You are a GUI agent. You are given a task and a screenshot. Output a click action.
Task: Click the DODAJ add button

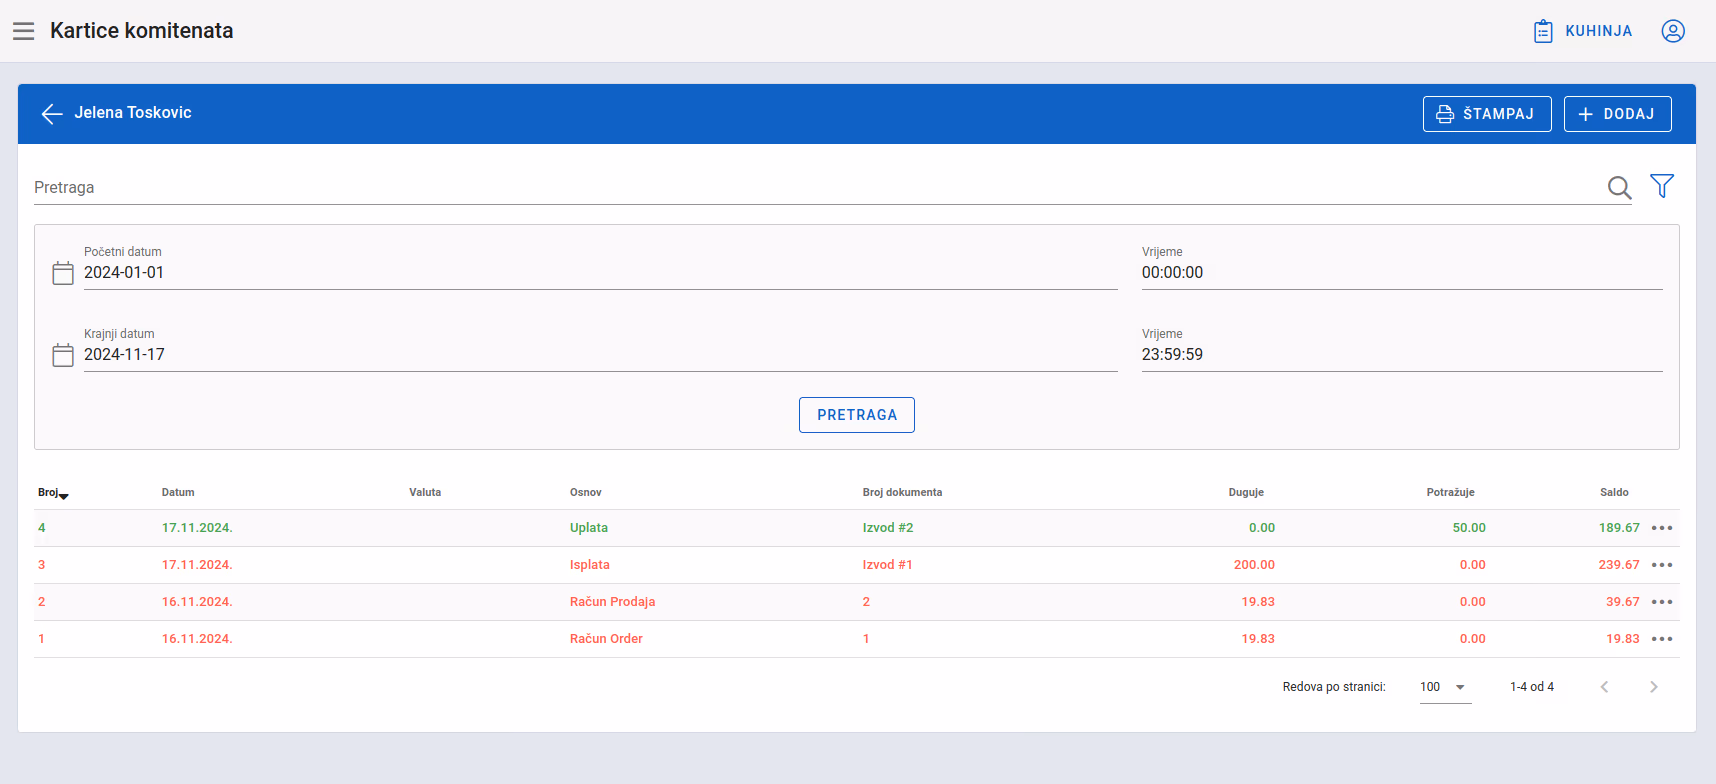pos(1617,114)
